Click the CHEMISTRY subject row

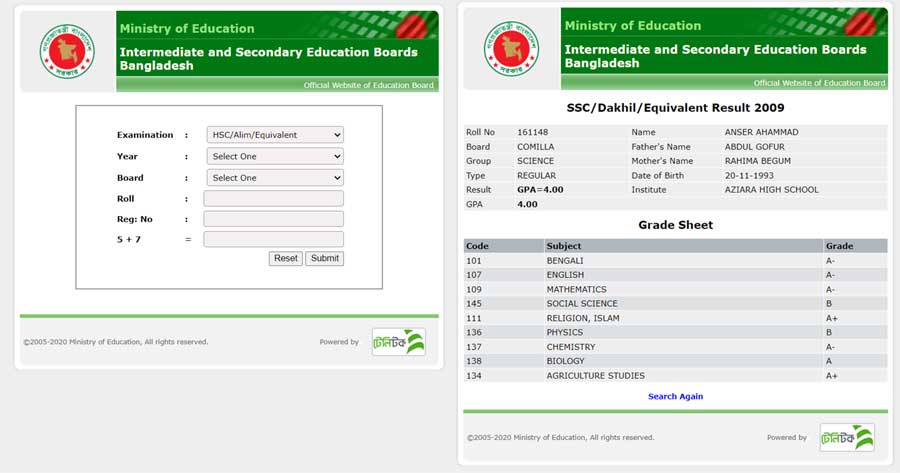pyautogui.click(x=676, y=347)
